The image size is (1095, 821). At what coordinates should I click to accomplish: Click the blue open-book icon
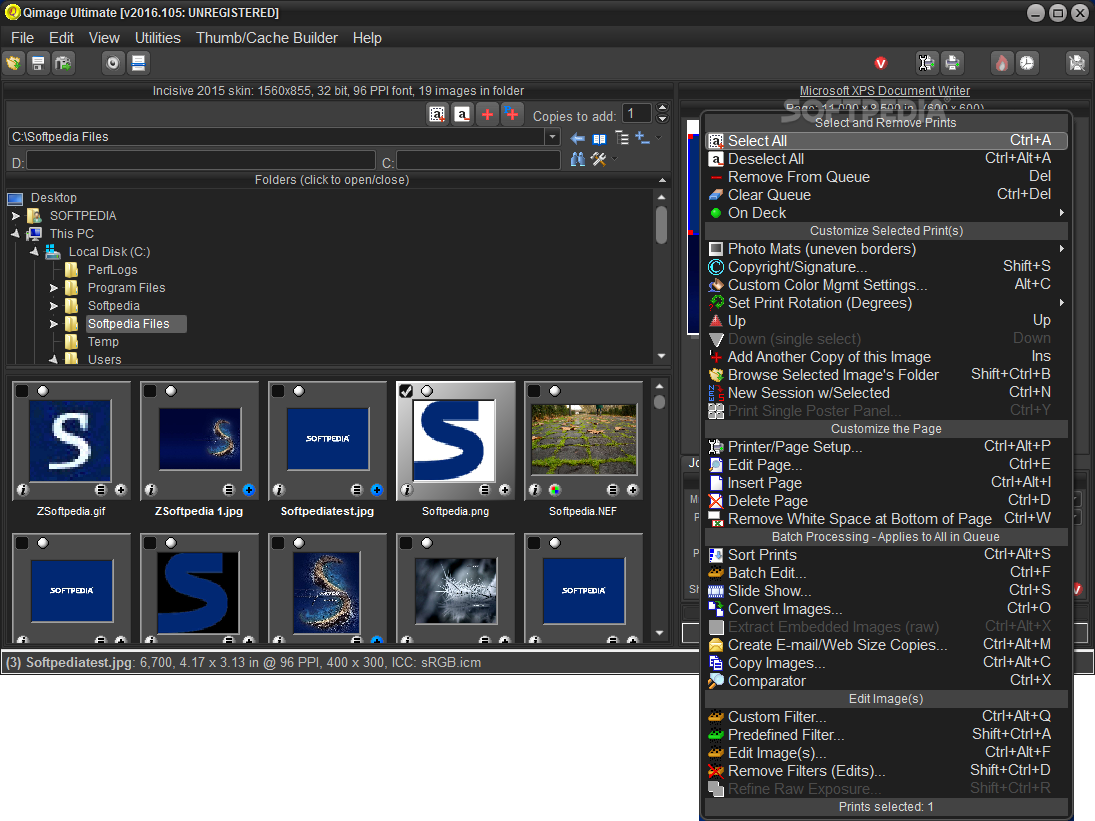click(599, 138)
